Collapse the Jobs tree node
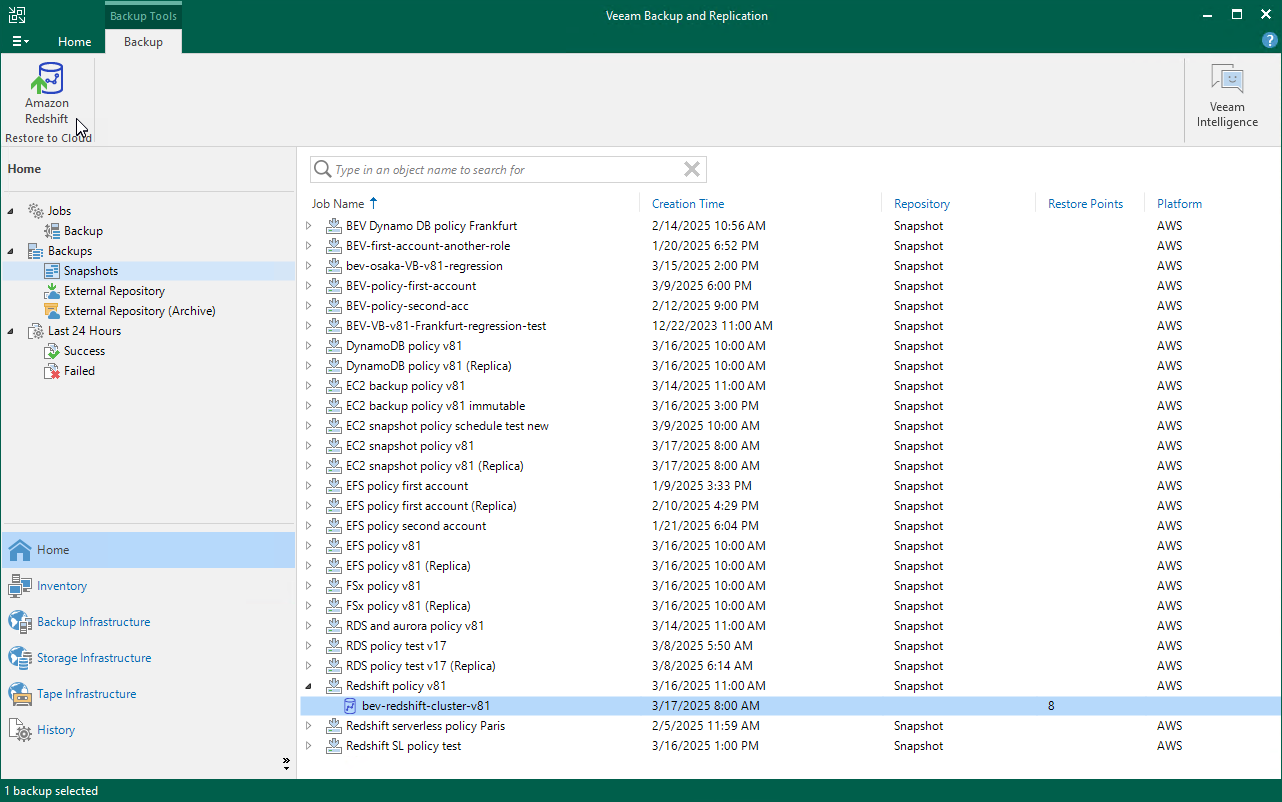The image size is (1282, 802). point(12,211)
